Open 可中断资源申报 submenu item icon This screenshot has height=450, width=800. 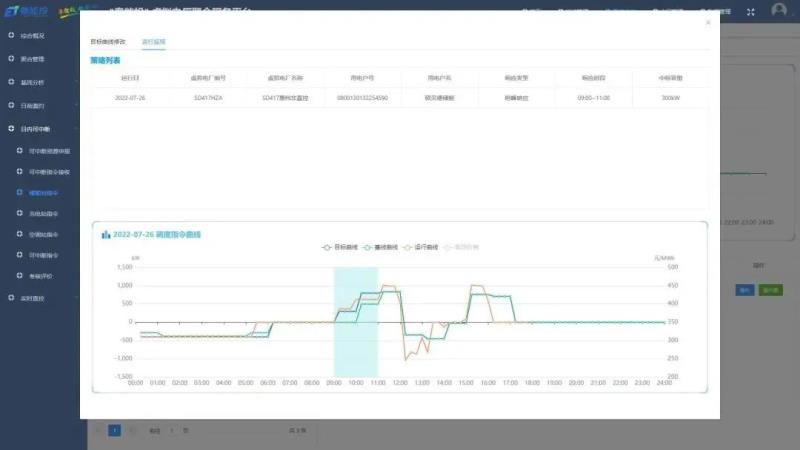coord(19,151)
